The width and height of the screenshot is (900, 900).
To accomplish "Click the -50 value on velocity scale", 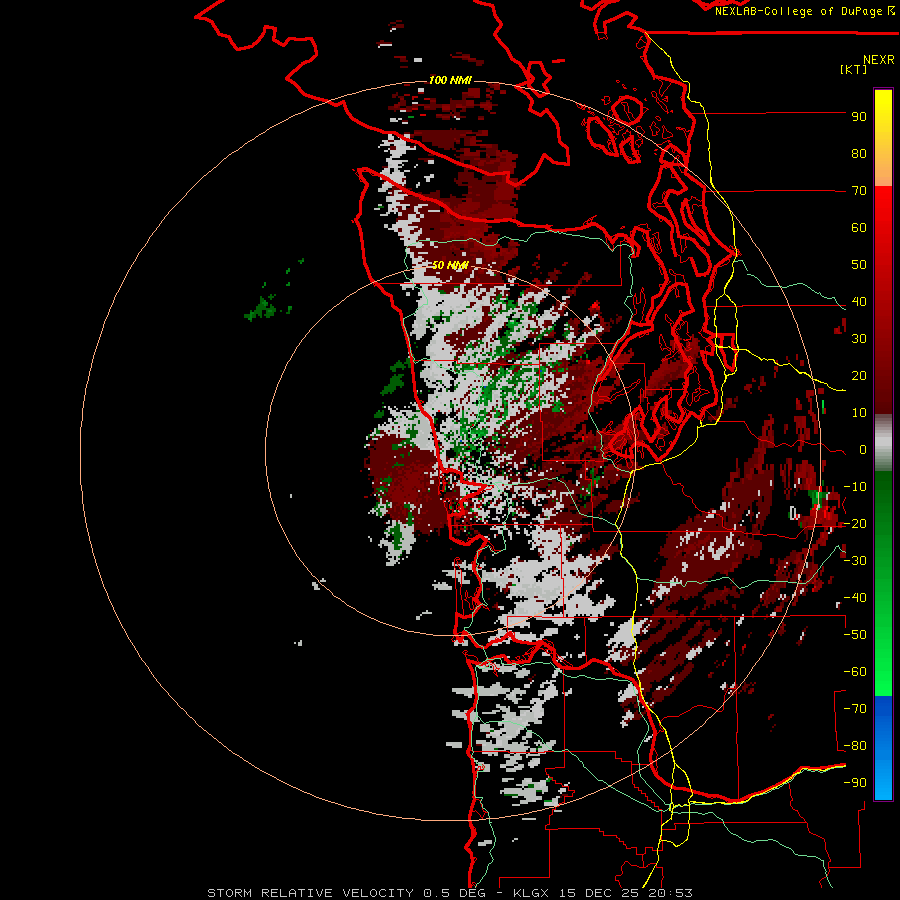I will tap(855, 635).
